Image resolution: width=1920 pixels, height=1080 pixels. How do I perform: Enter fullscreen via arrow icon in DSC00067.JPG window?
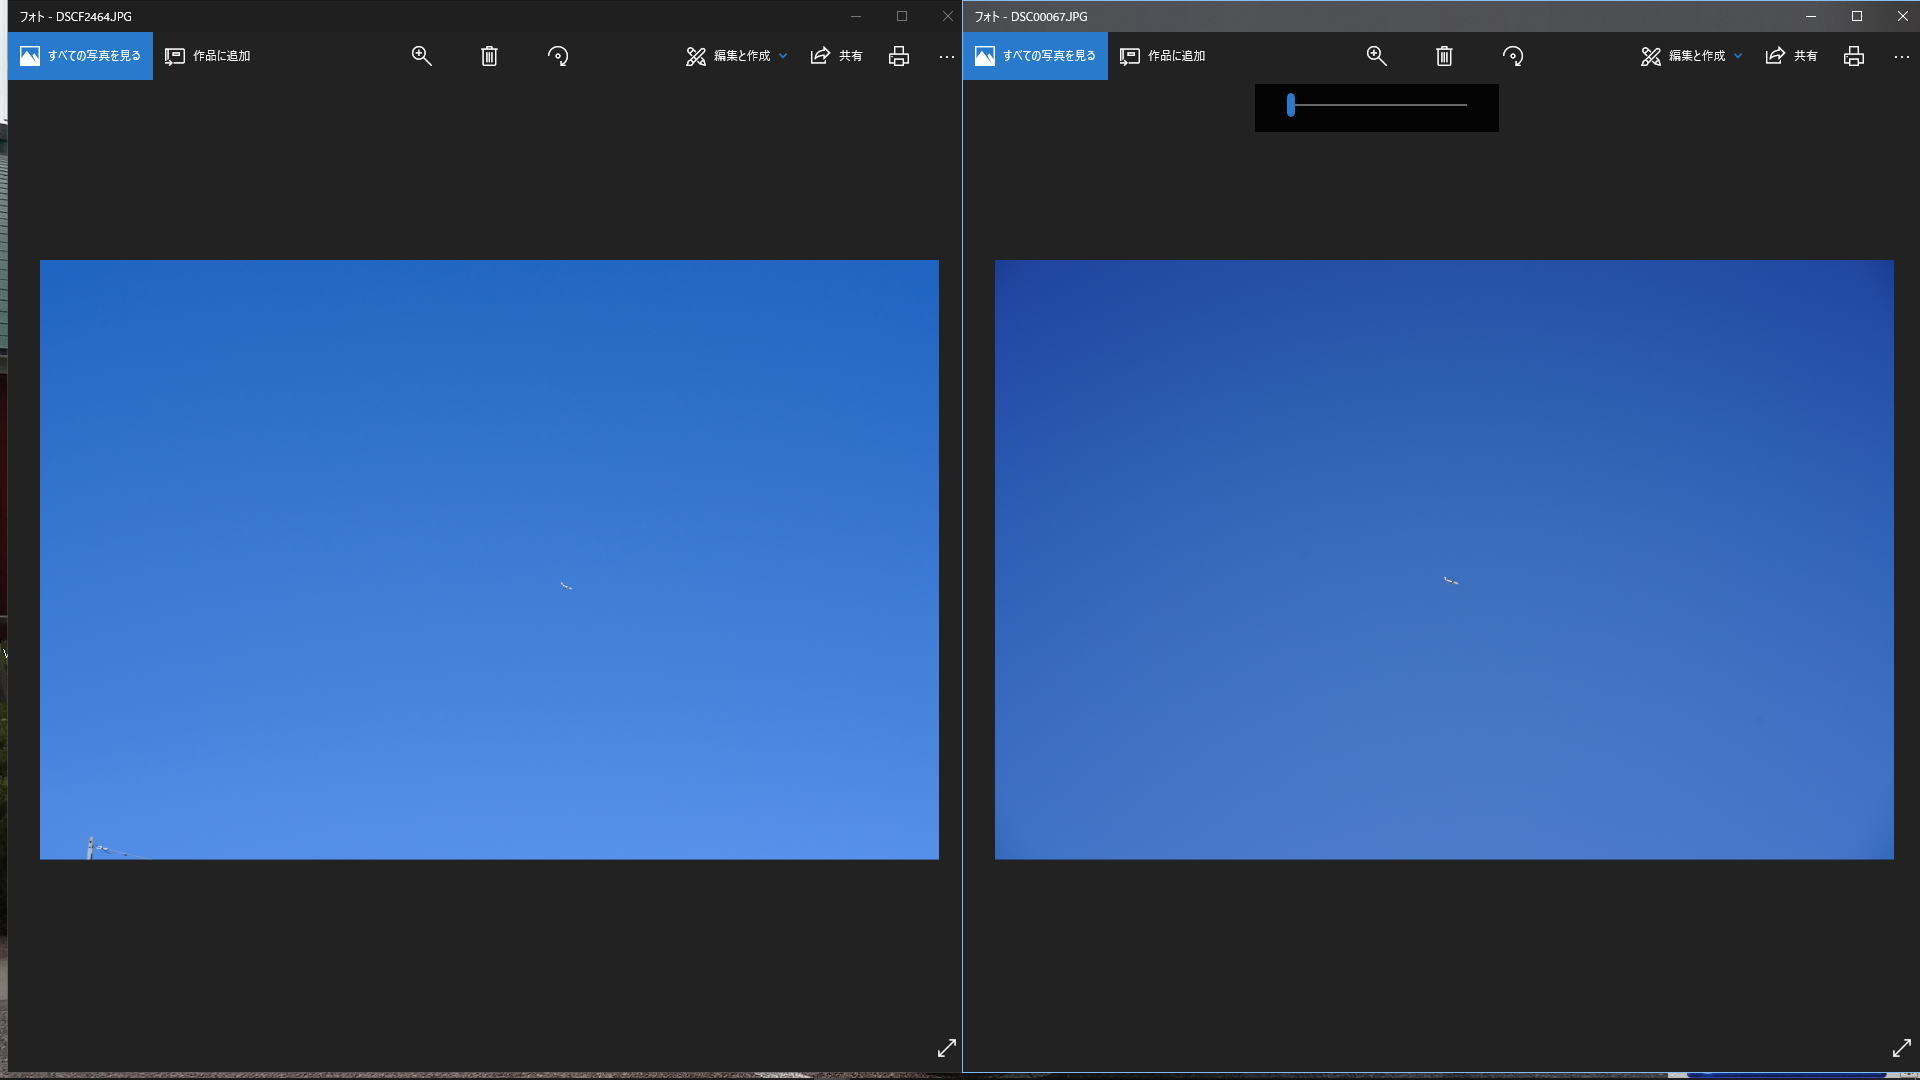coord(1902,1048)
